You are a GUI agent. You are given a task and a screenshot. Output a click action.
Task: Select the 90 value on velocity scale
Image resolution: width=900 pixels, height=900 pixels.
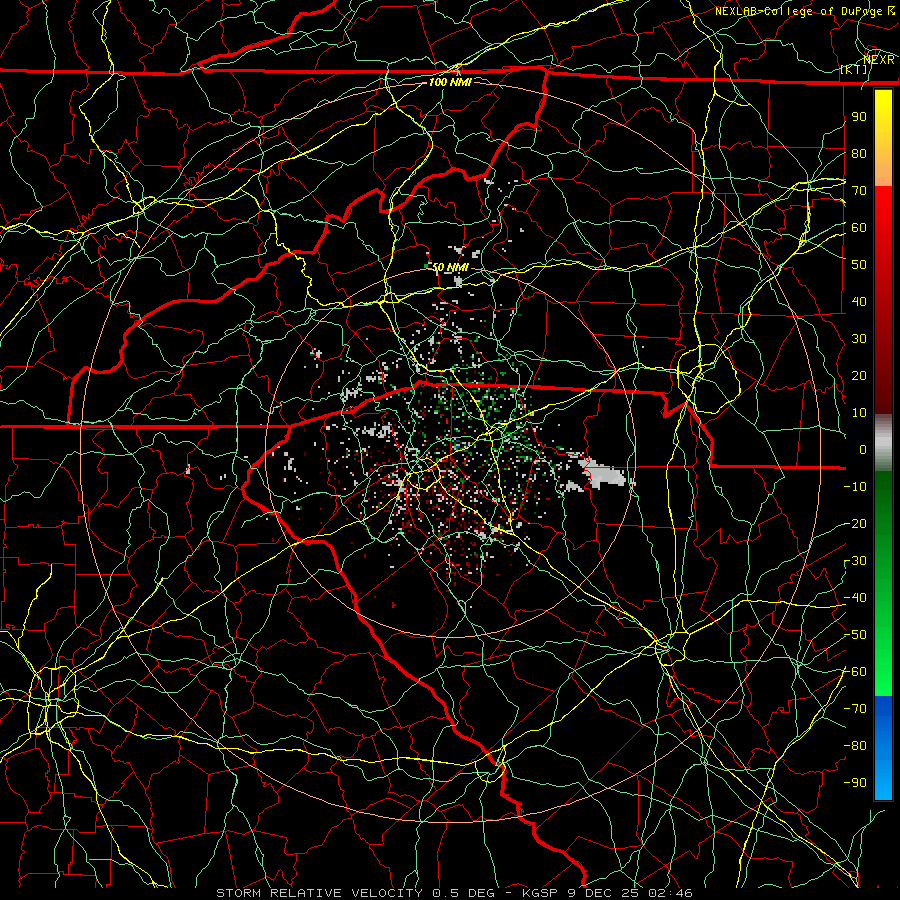tap(859, 117)
